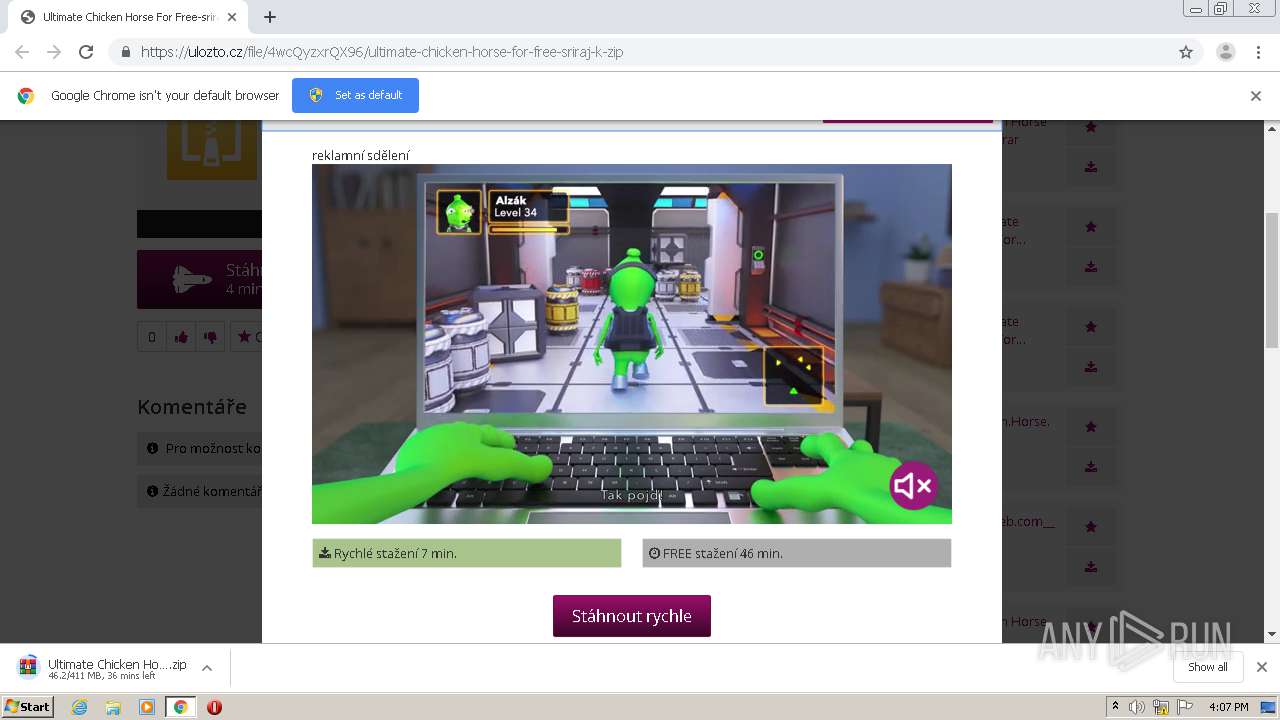Click the thumbs up like button
Image resolution: width=1280 pixels, height=720 pixels.
181,337
